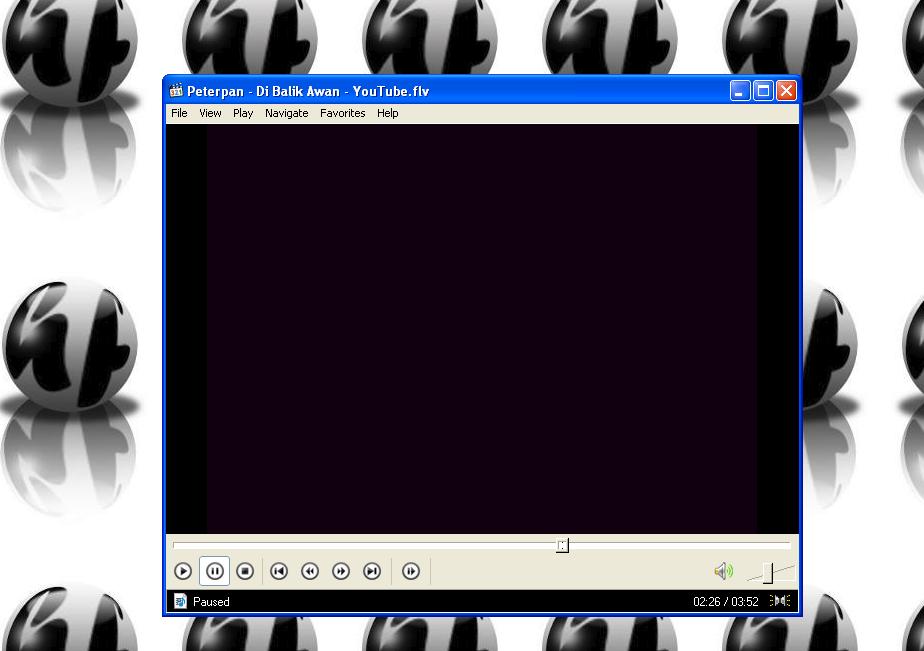Viewport: 924px width, 651px height.
Task: Close the Peterpan video window
Action: [786, 91]
